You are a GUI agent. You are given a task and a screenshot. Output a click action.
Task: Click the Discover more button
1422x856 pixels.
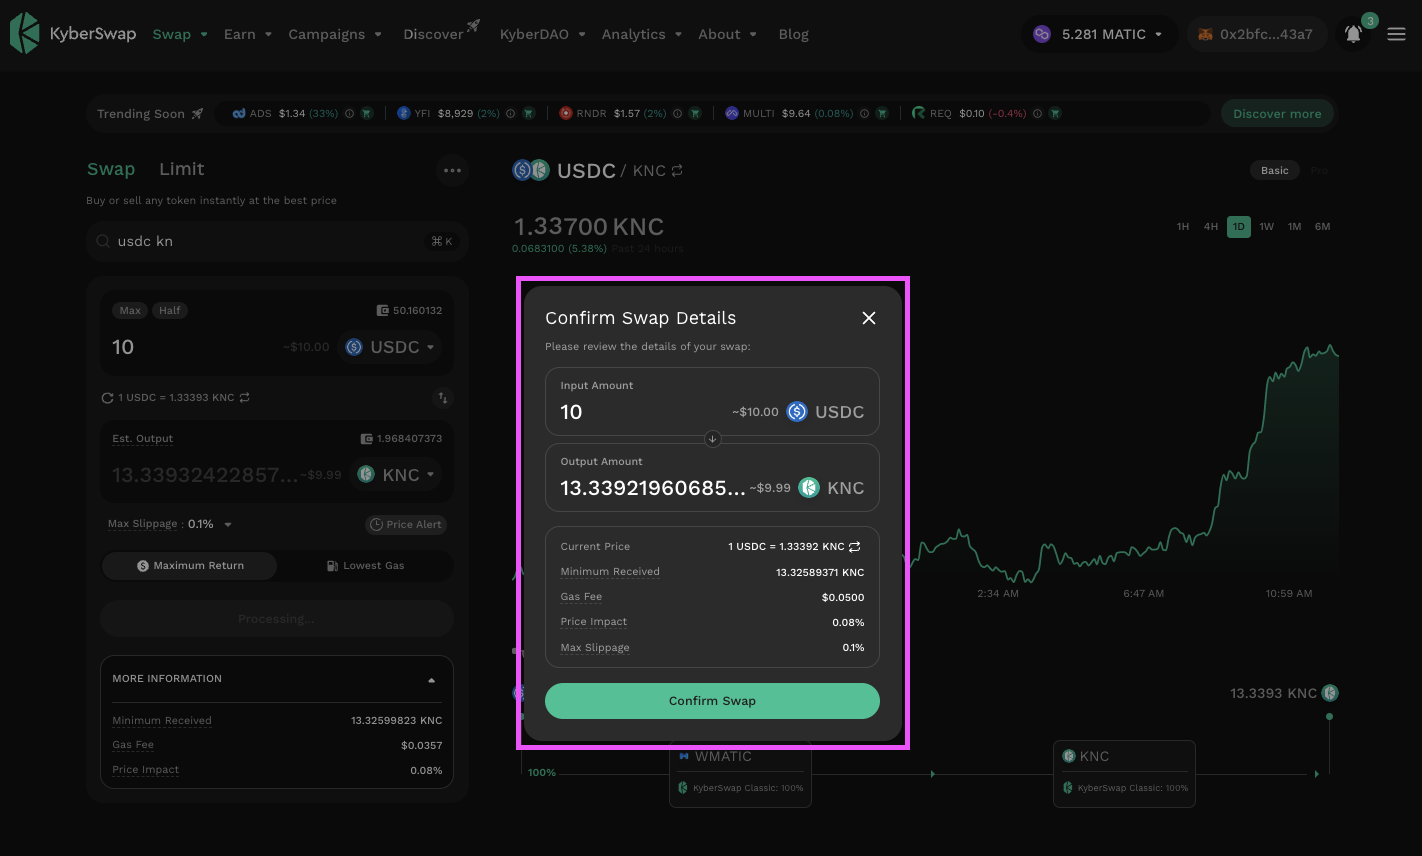1276,114
